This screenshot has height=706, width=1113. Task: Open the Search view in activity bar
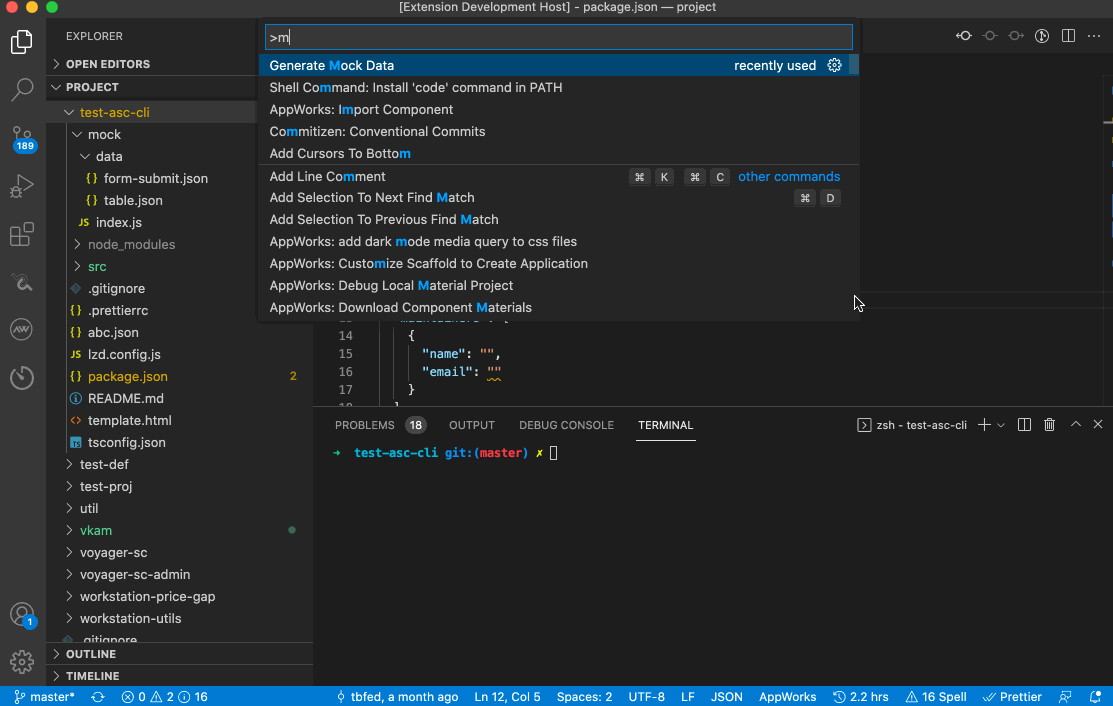pos(22,90)
